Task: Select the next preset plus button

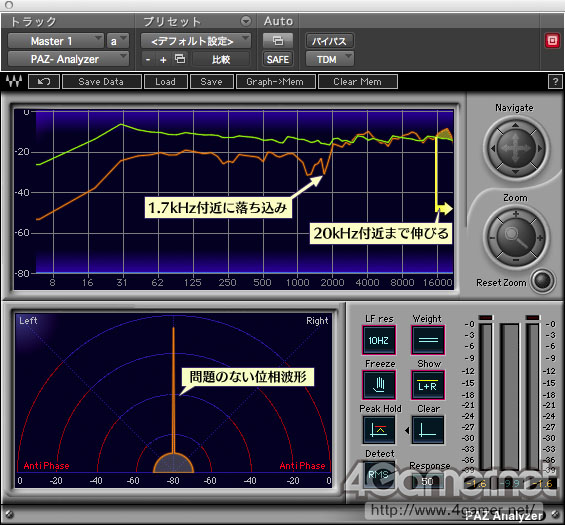Action: [163, 59]
